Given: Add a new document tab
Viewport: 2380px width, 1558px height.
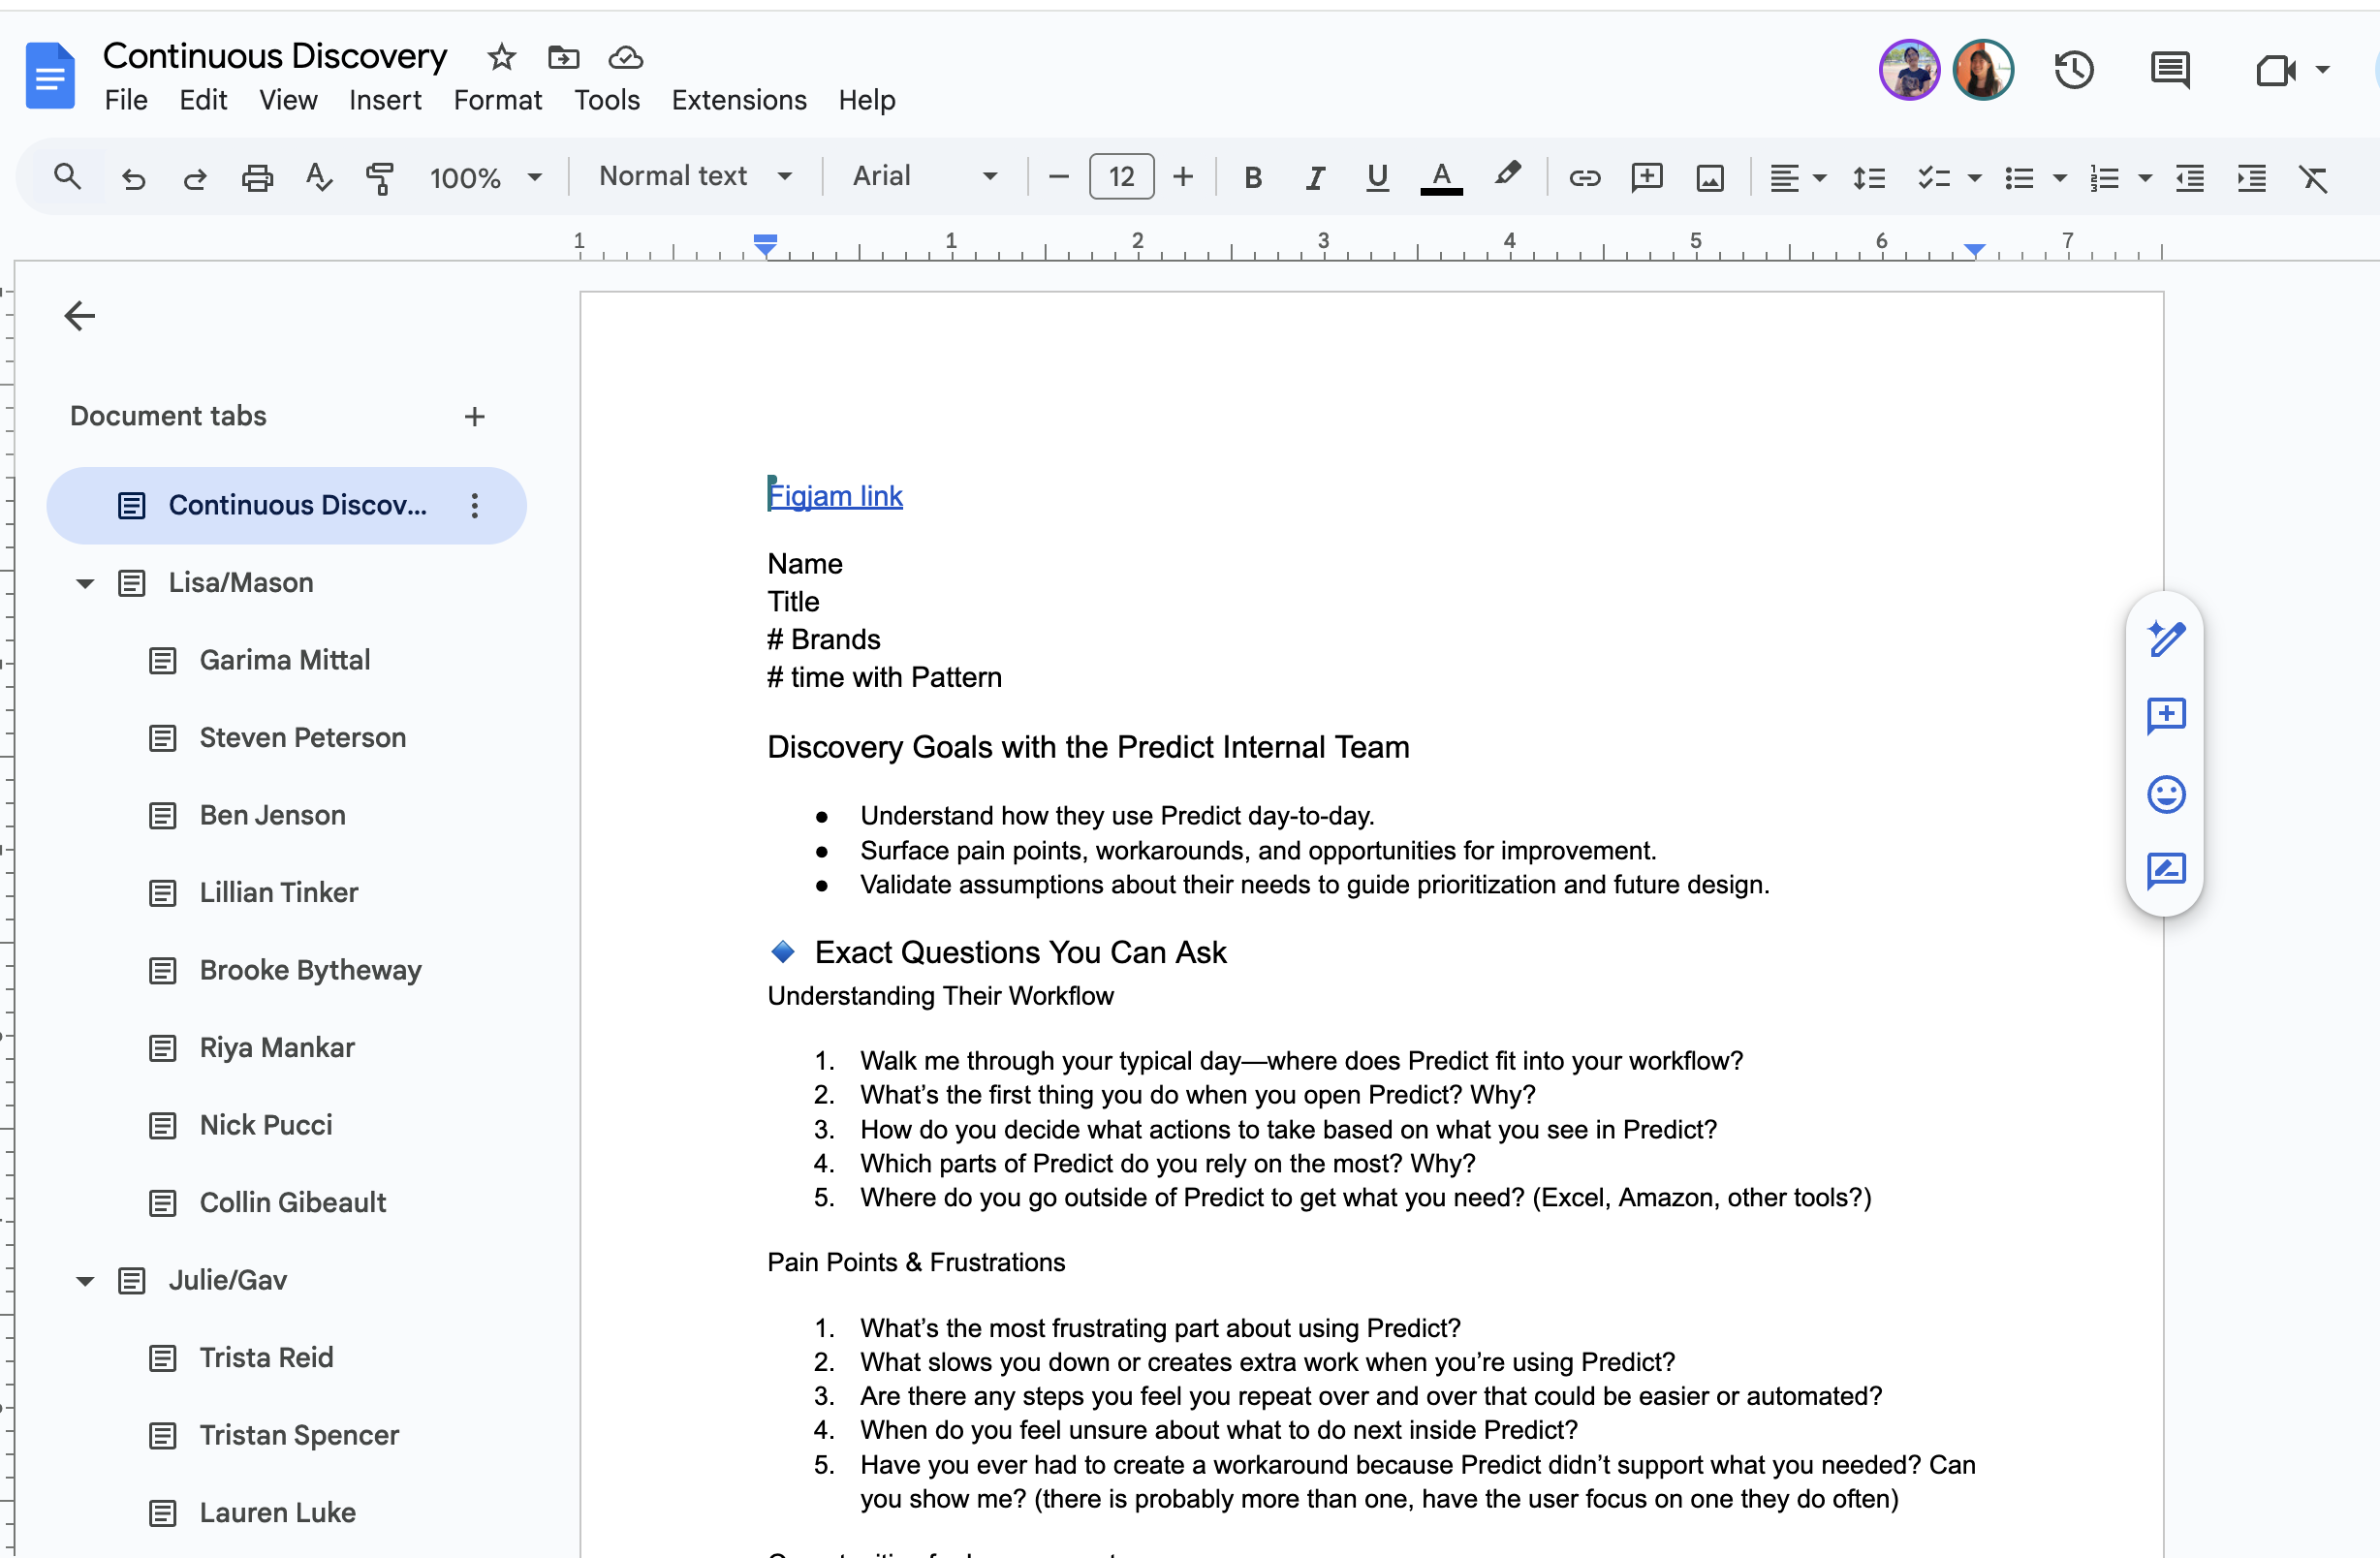Looking at the screenshot, I should pos(474,416).
